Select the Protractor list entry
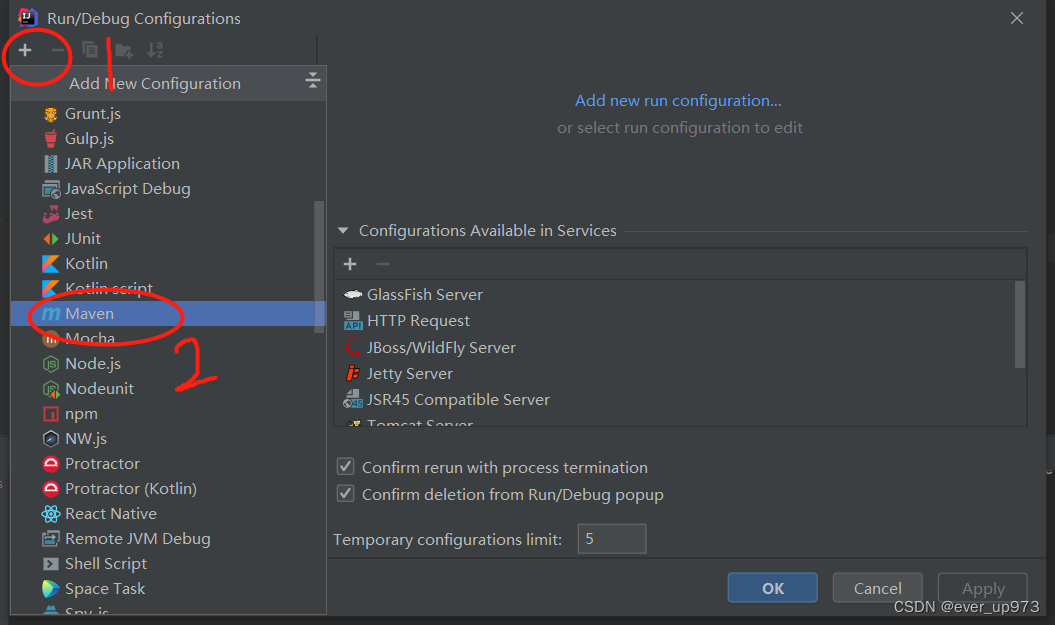1055x625 pixels. (x=168, y=464)
